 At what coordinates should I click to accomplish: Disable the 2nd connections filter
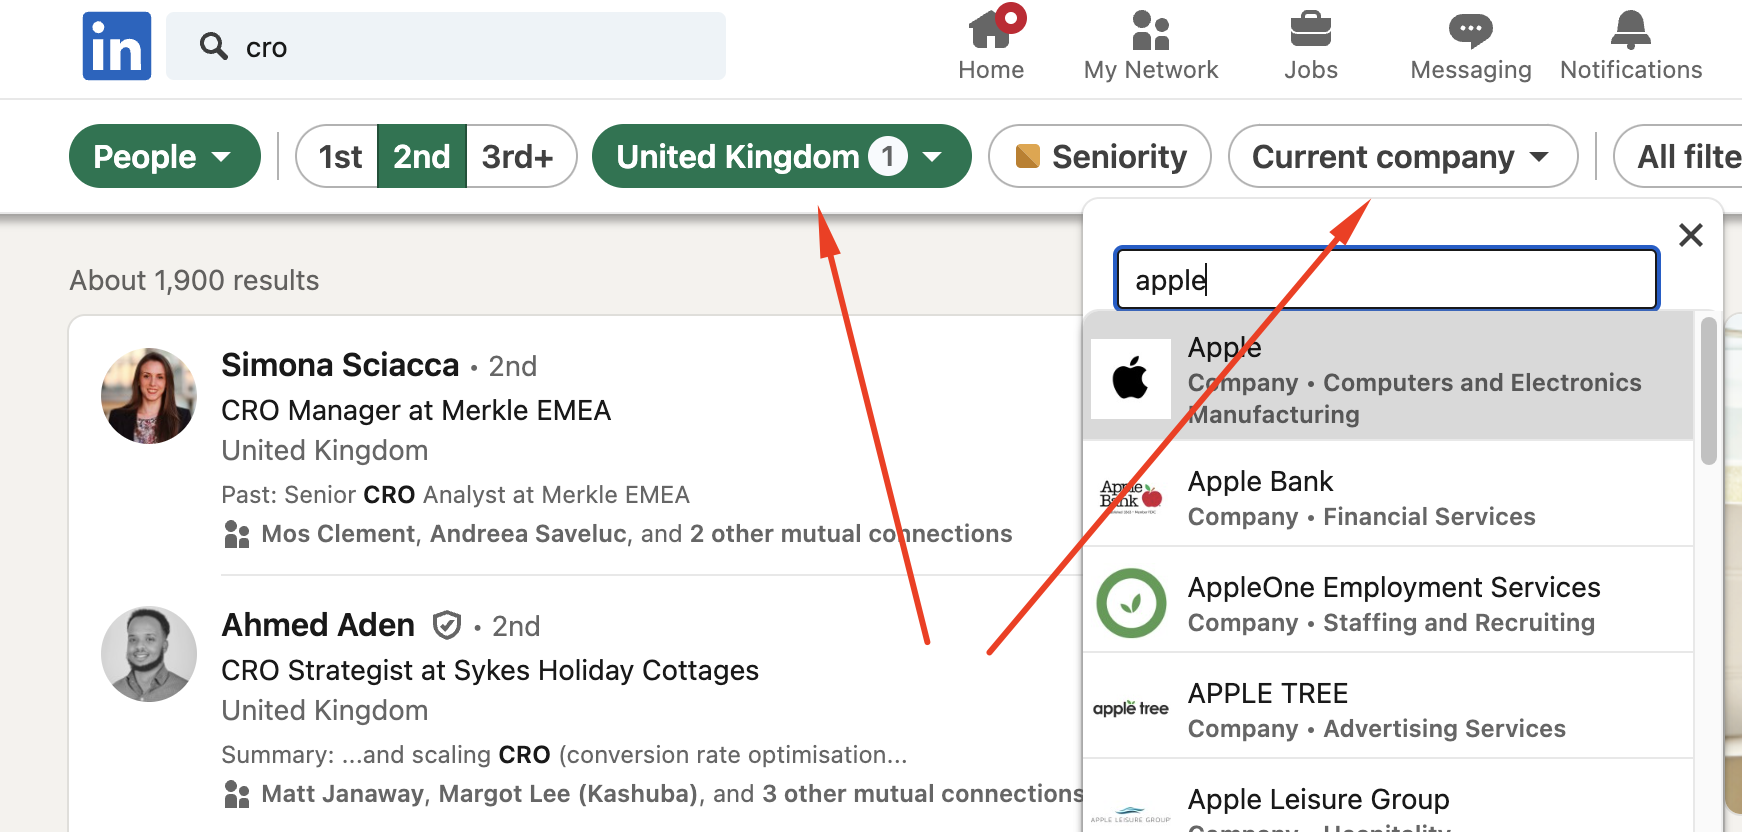[x=421, y=156]
